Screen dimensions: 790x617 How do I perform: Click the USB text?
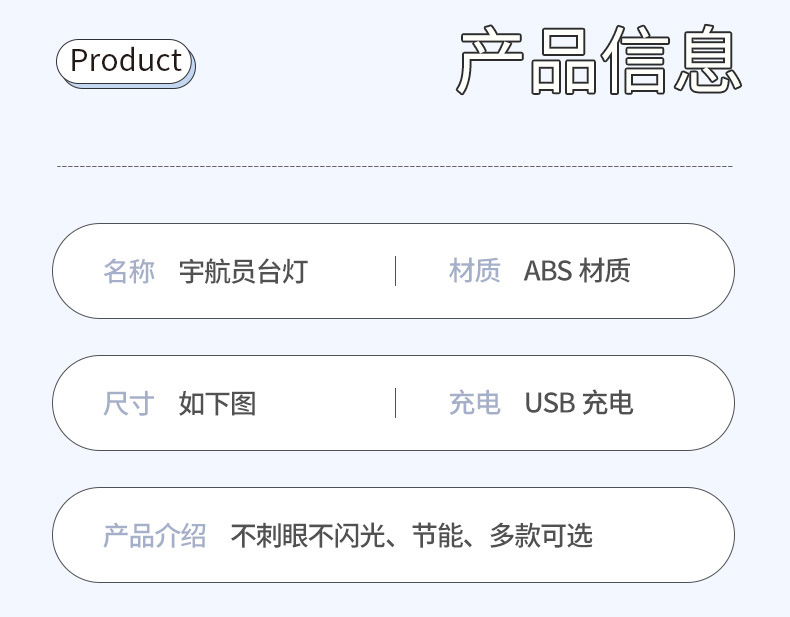click(x=548, y=403)
